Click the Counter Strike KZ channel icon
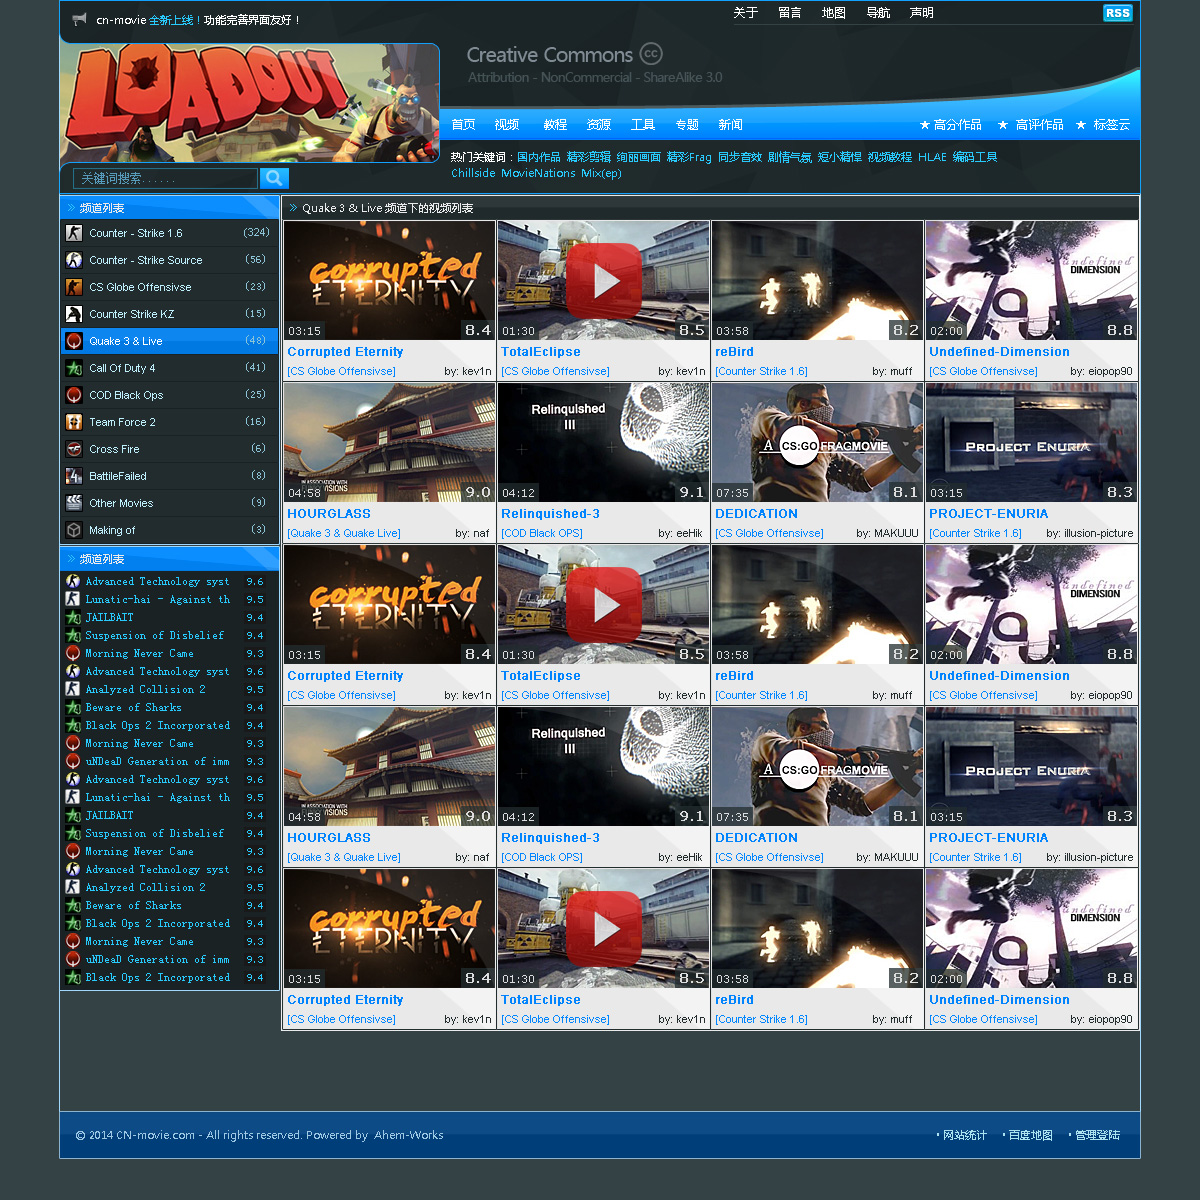The image size is (1200, 1200). pyautogui.click(x=74, y=314)
